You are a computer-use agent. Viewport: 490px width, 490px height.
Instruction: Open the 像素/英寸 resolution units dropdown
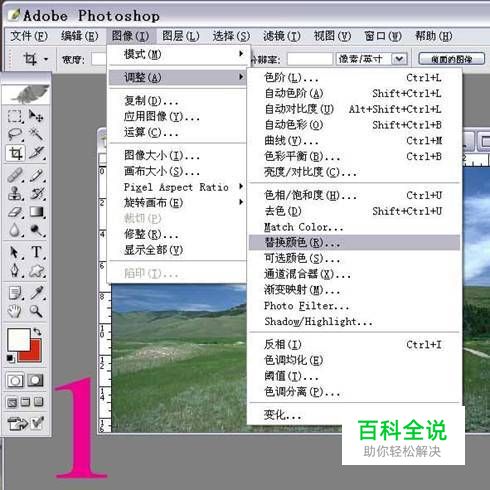tap(399, 59)
